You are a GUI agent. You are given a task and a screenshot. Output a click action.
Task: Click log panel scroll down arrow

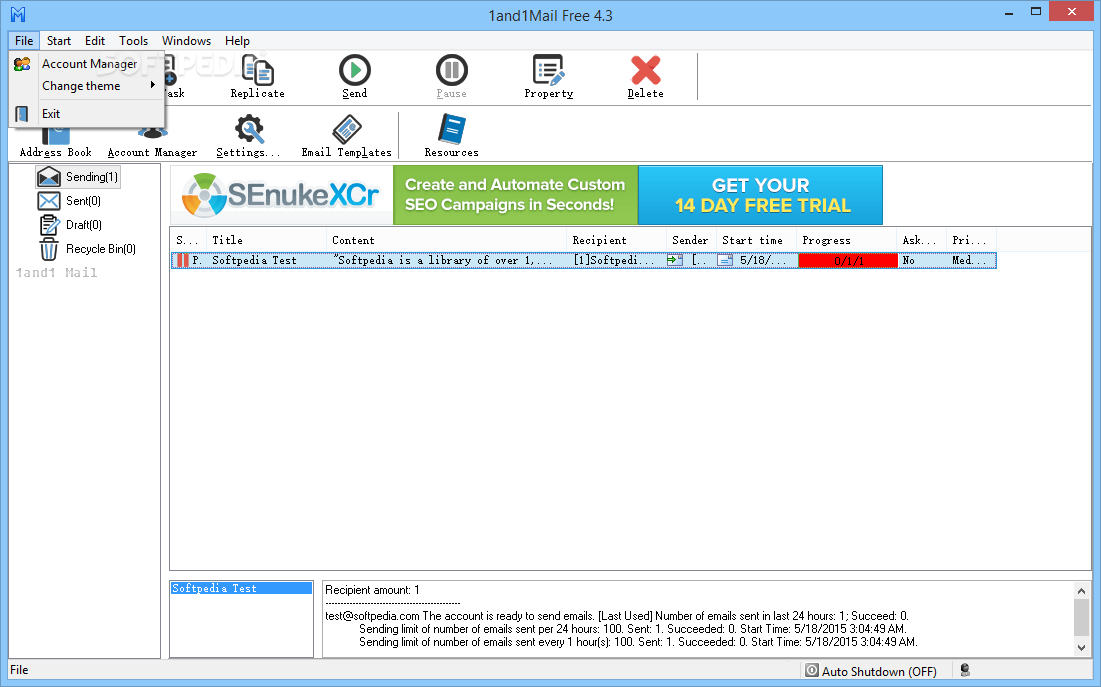1081,648
